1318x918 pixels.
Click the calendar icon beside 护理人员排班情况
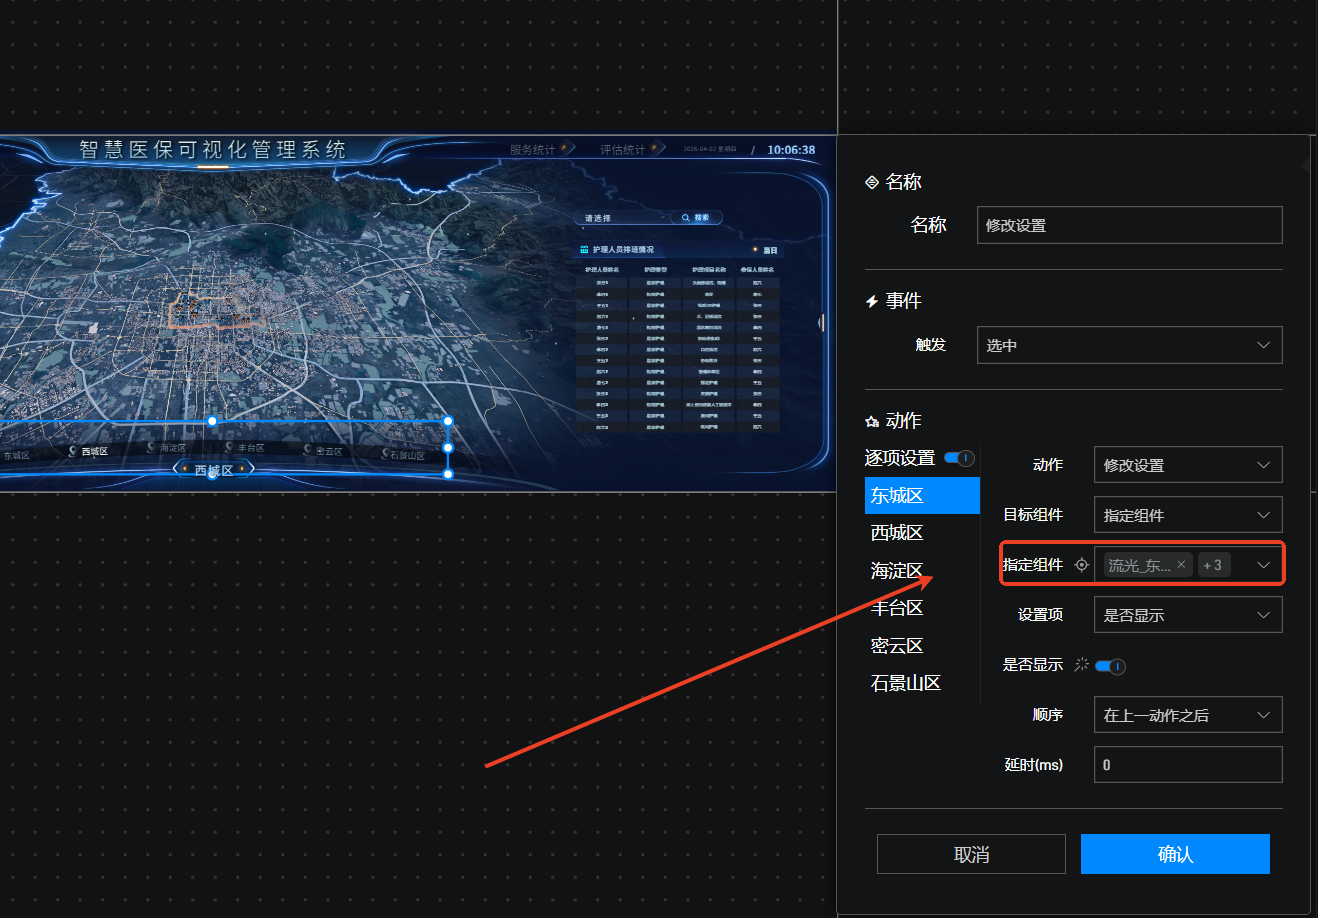click(x=584, y=250)
